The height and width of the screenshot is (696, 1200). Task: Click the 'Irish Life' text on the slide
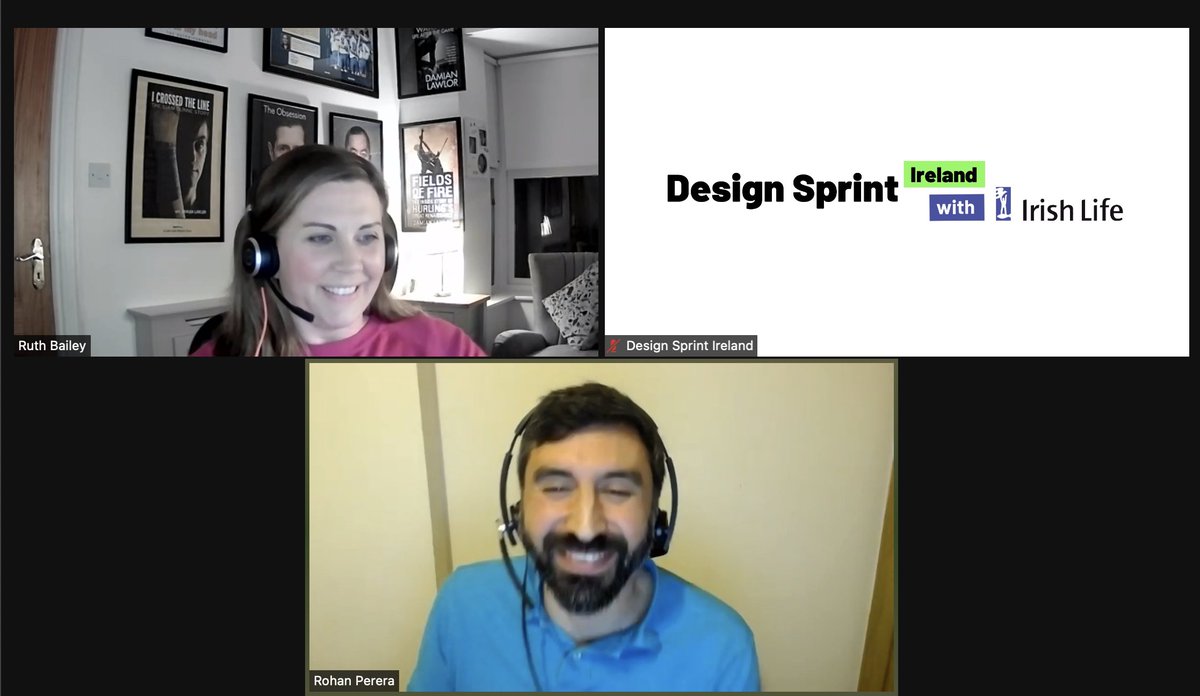1072,209
